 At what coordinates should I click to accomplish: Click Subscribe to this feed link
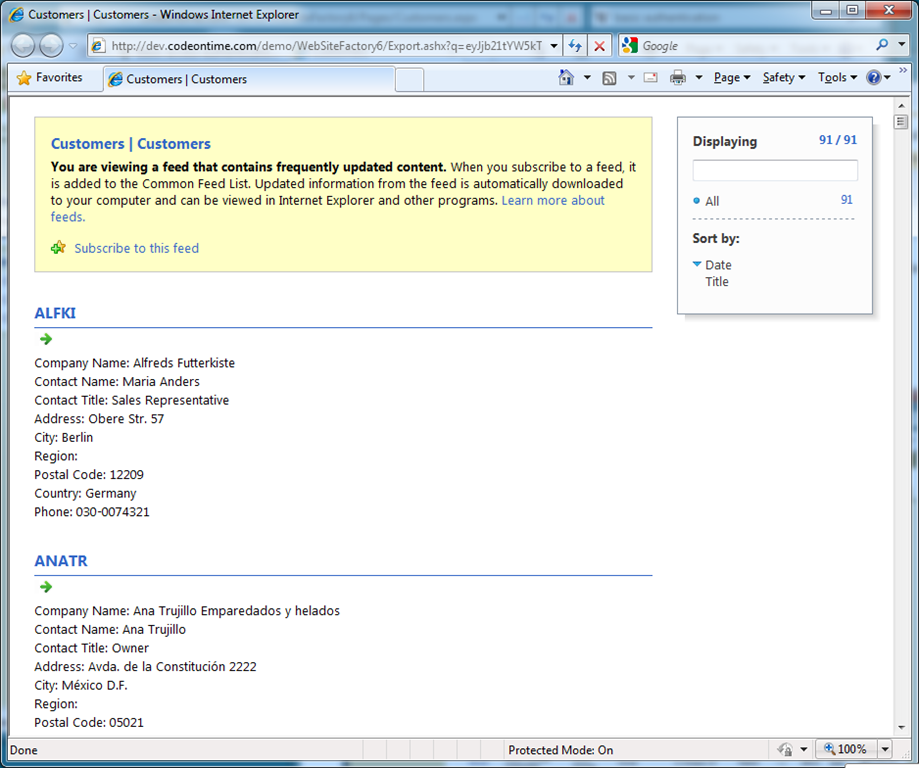click(x=137, y=248)
